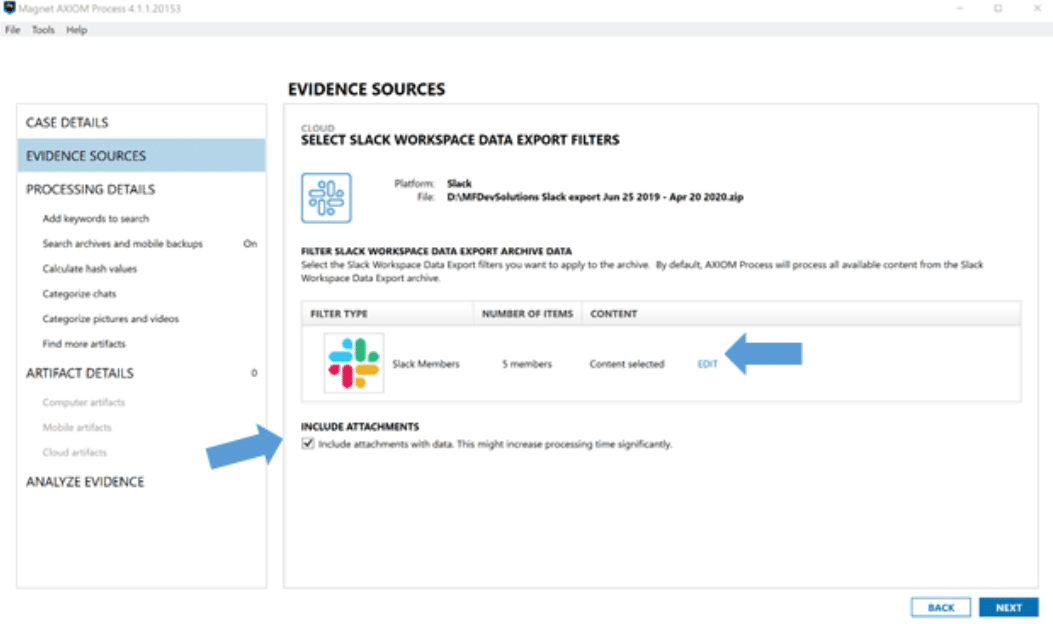Close the AXIOM Process window
Viewport: 1053px width, 624px height.
(x=1037, y=8)
